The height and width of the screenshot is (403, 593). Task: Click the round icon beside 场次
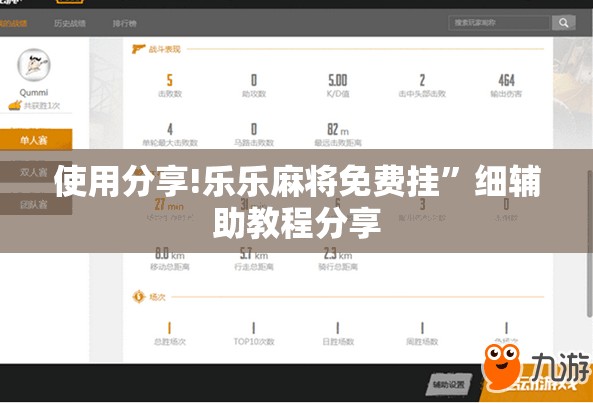(139, 297)
